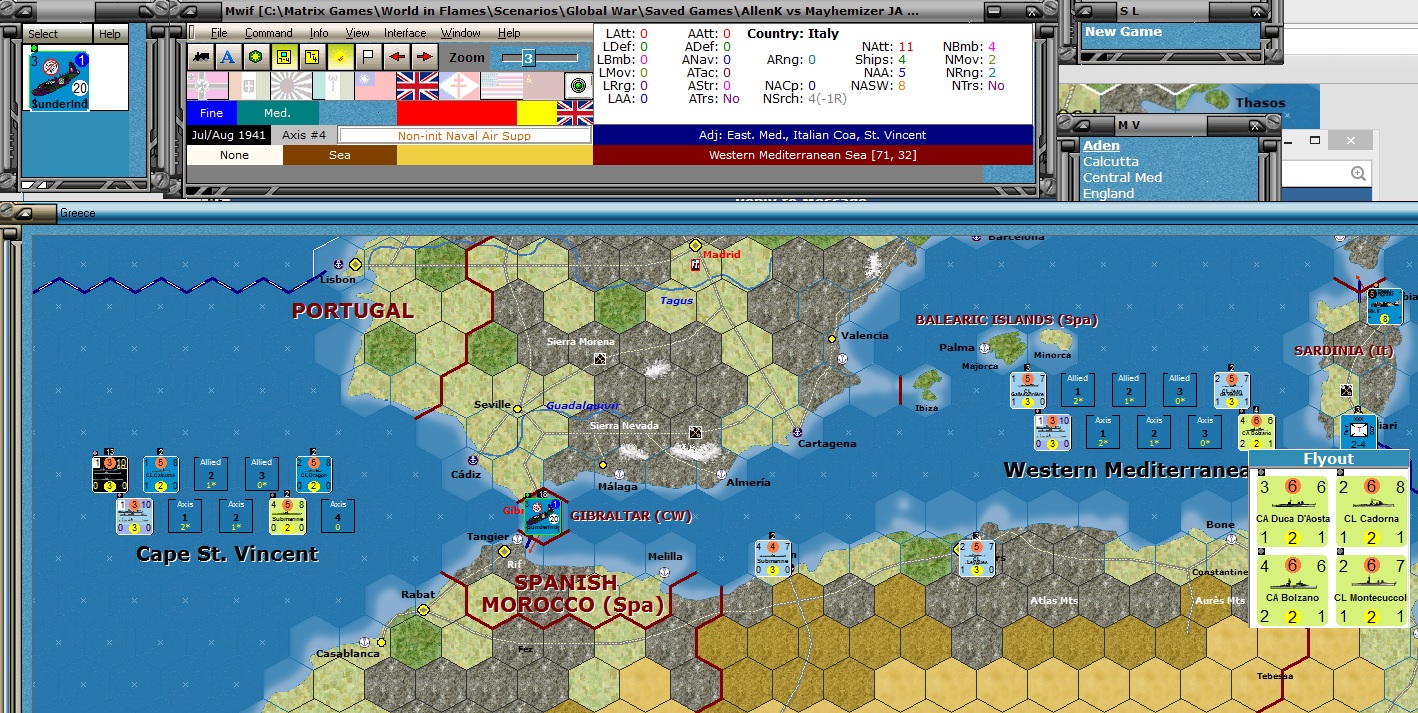The image size is (1418, 713).
Task: Open the Command menu
Action: (269, 33)
